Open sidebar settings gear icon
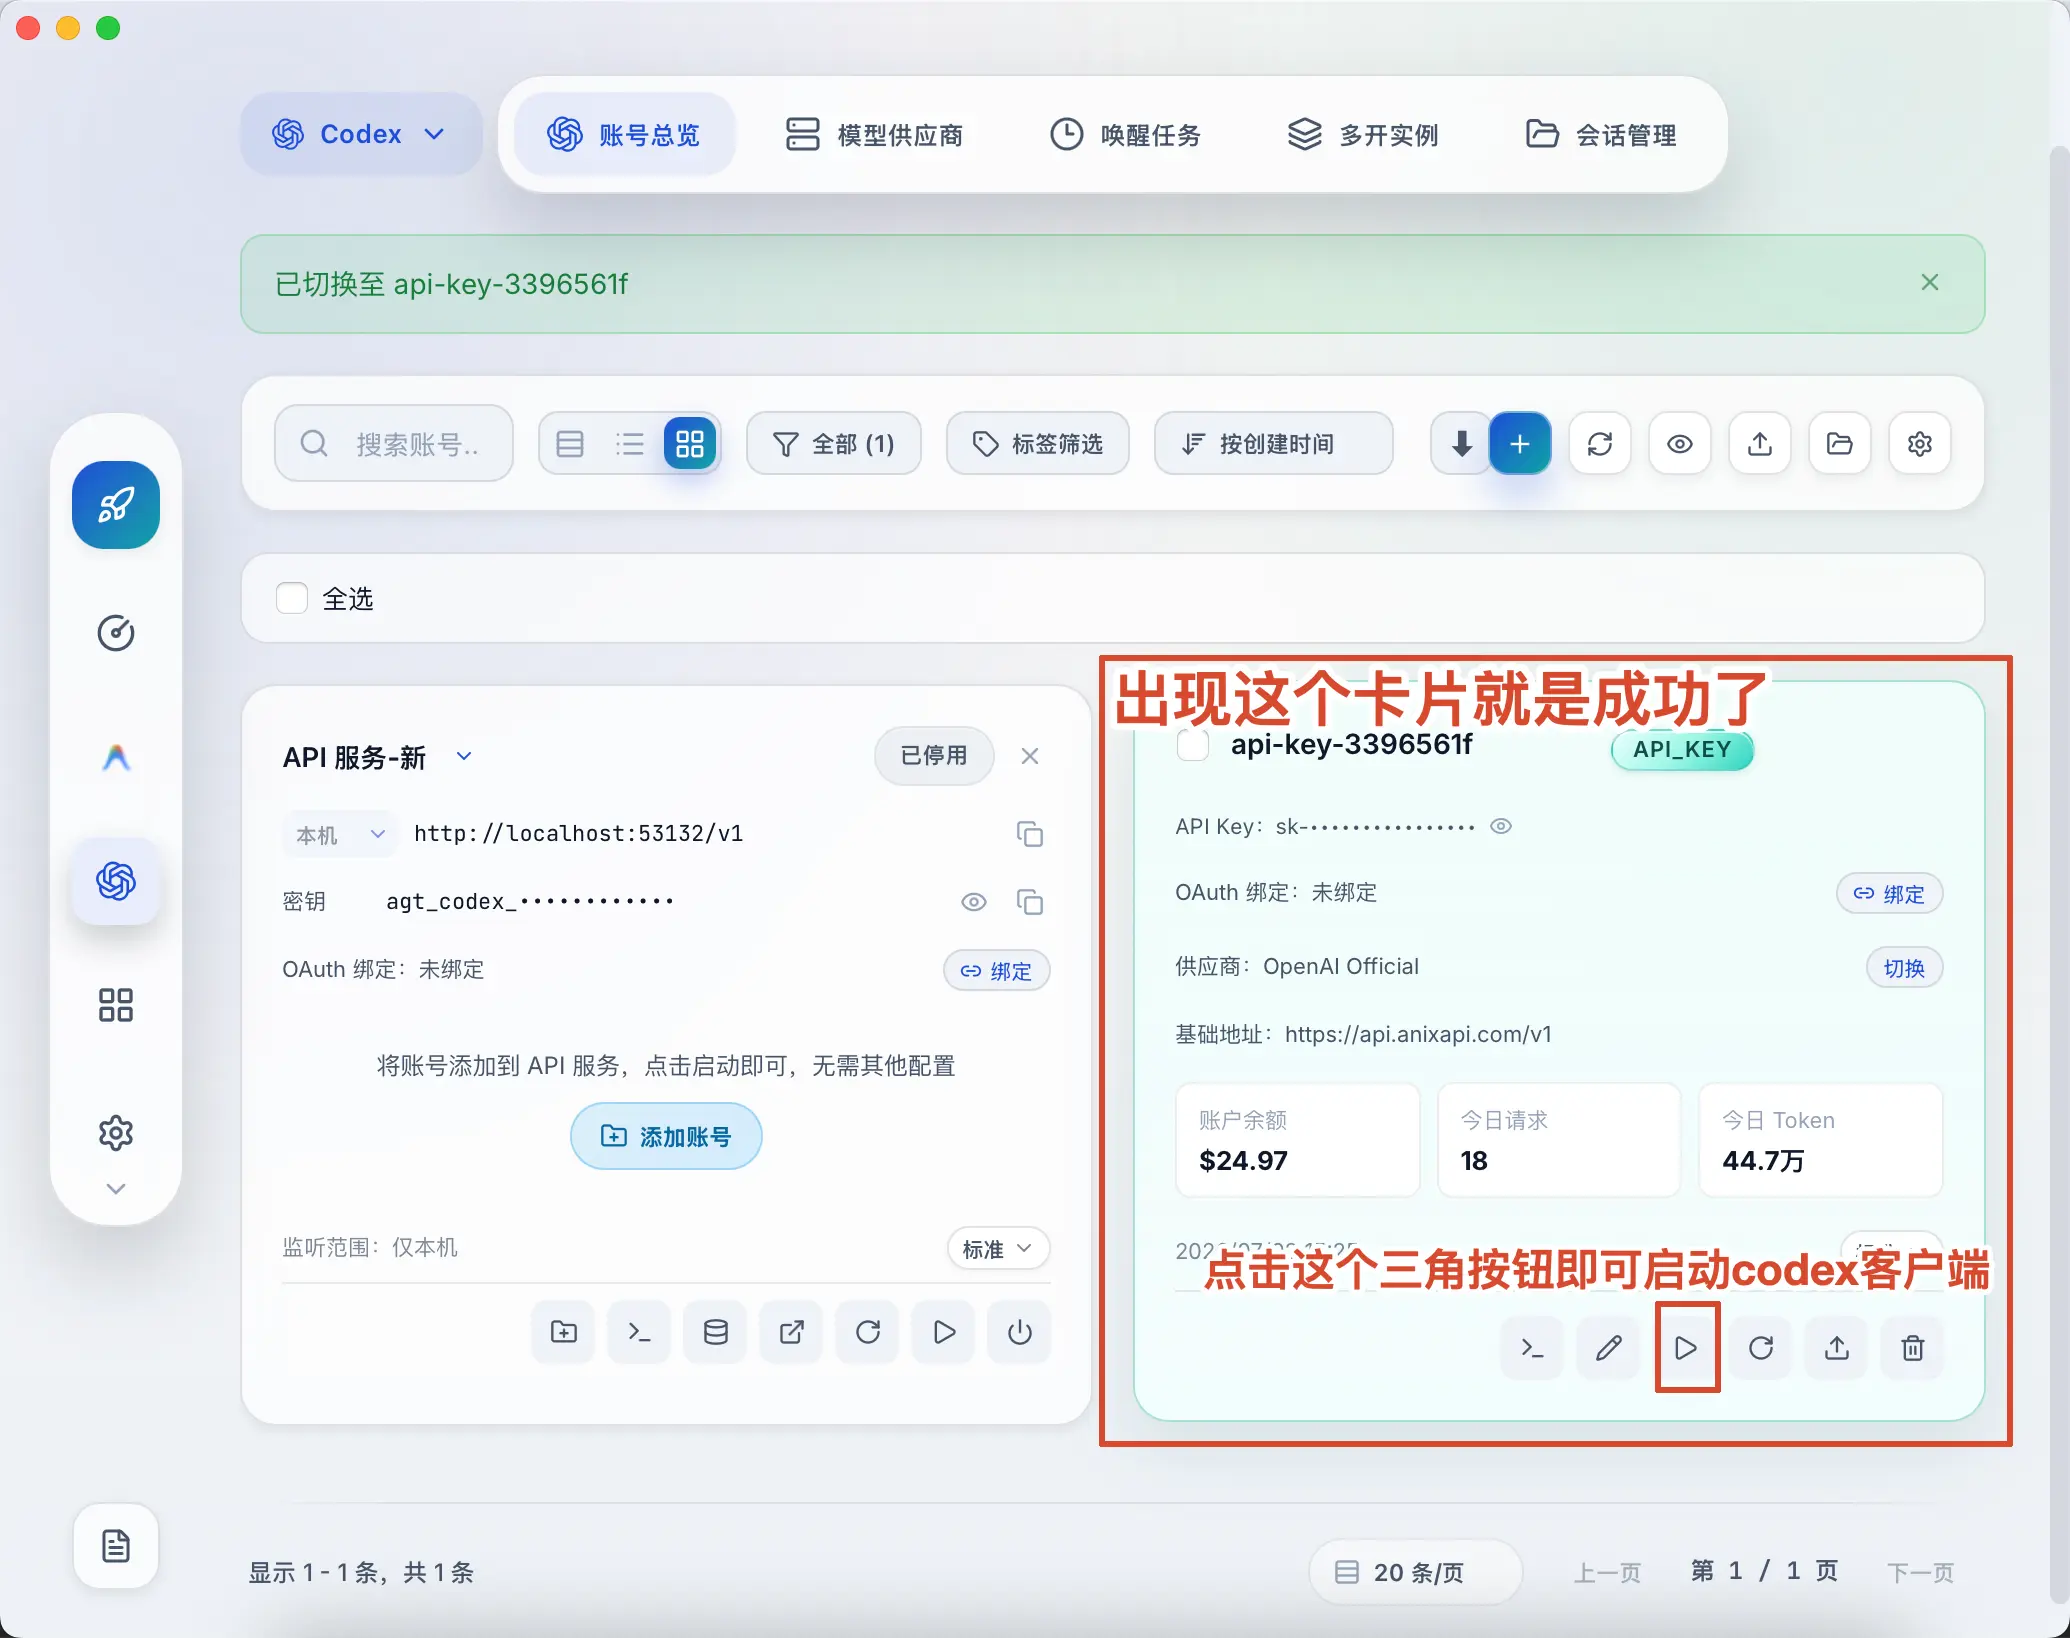Screen dimensions: 2070x1638 pyautogui.click(x=116, y=1133)
